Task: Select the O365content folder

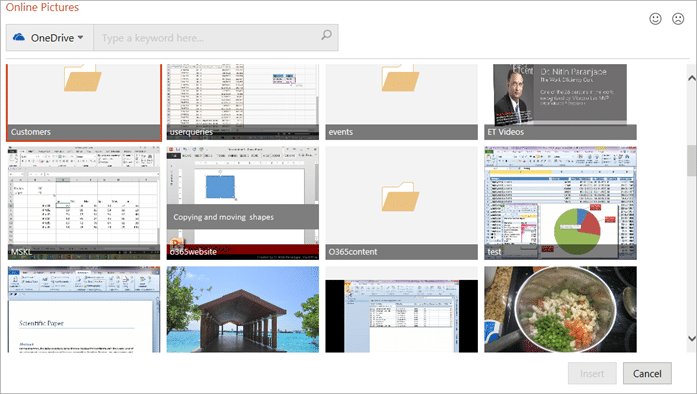Action: [x=401, y=203]
